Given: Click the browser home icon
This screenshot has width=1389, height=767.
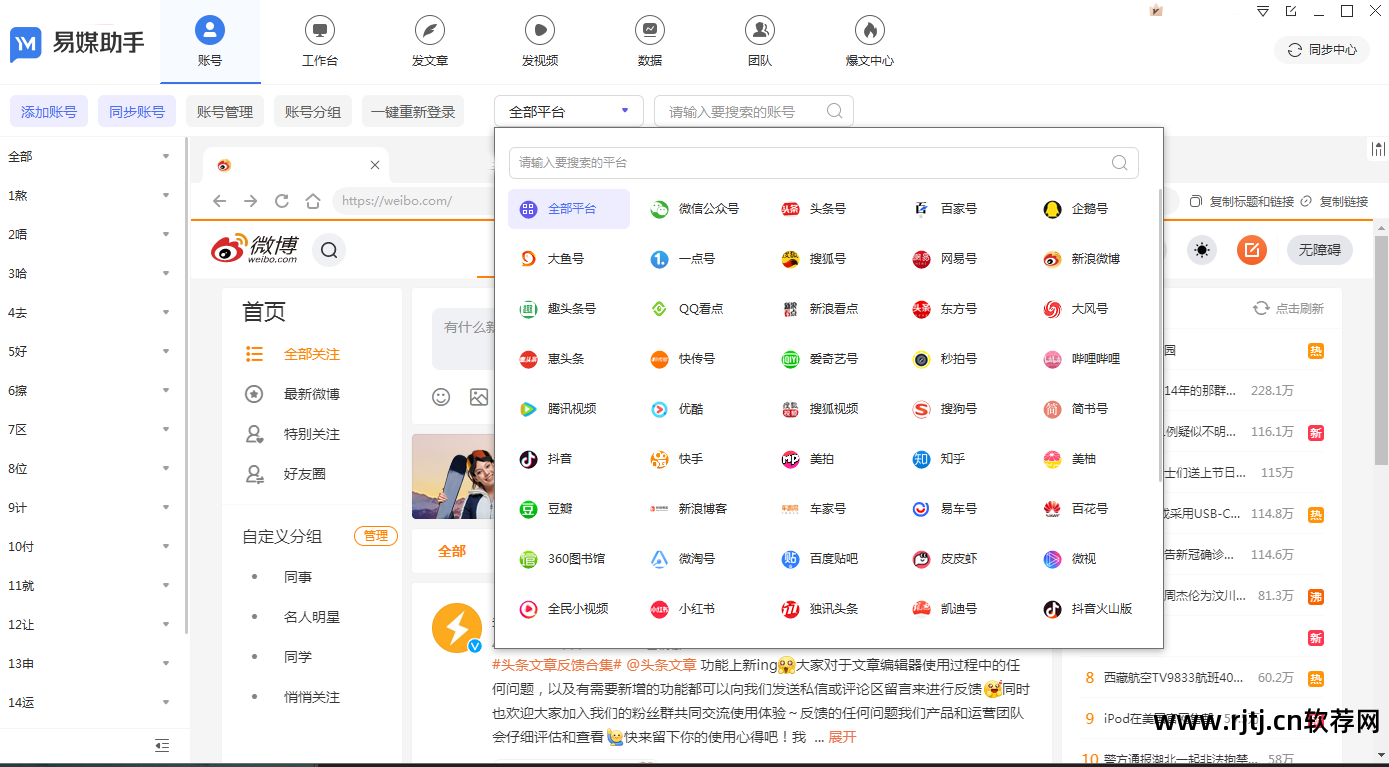Looking at the screenshot, I should point(313,201).
